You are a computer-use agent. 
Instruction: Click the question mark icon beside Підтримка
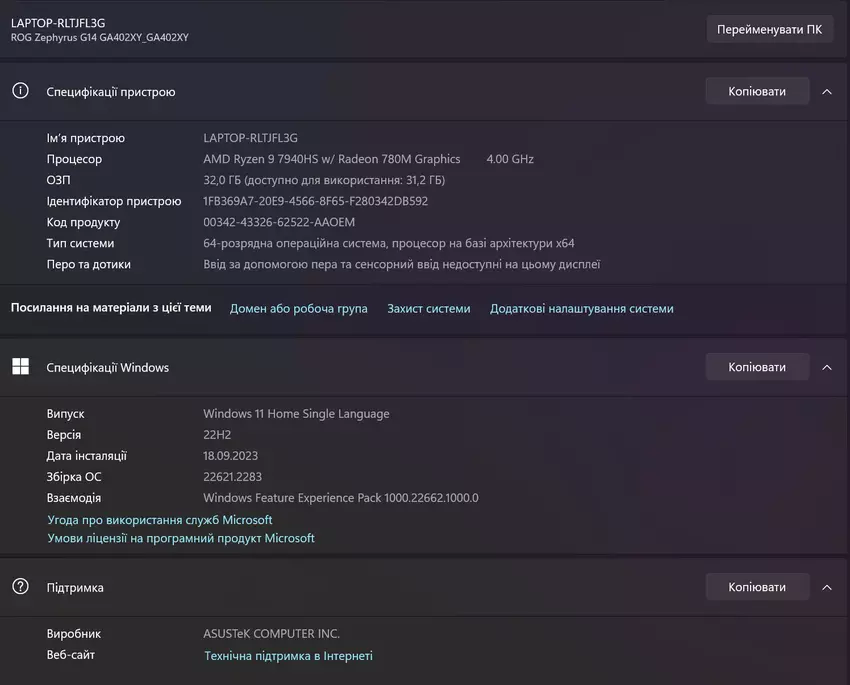(x=20, y=587)
